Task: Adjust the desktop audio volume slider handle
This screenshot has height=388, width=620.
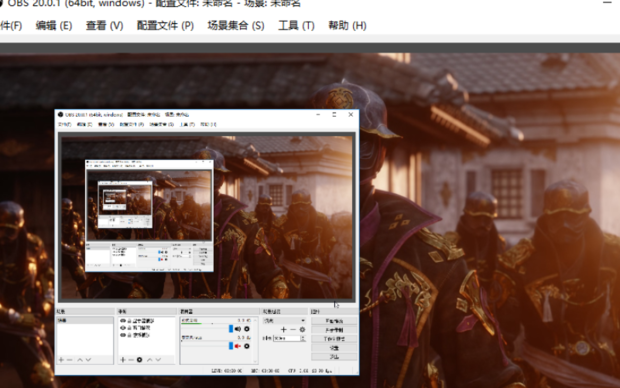Action: 231,329
